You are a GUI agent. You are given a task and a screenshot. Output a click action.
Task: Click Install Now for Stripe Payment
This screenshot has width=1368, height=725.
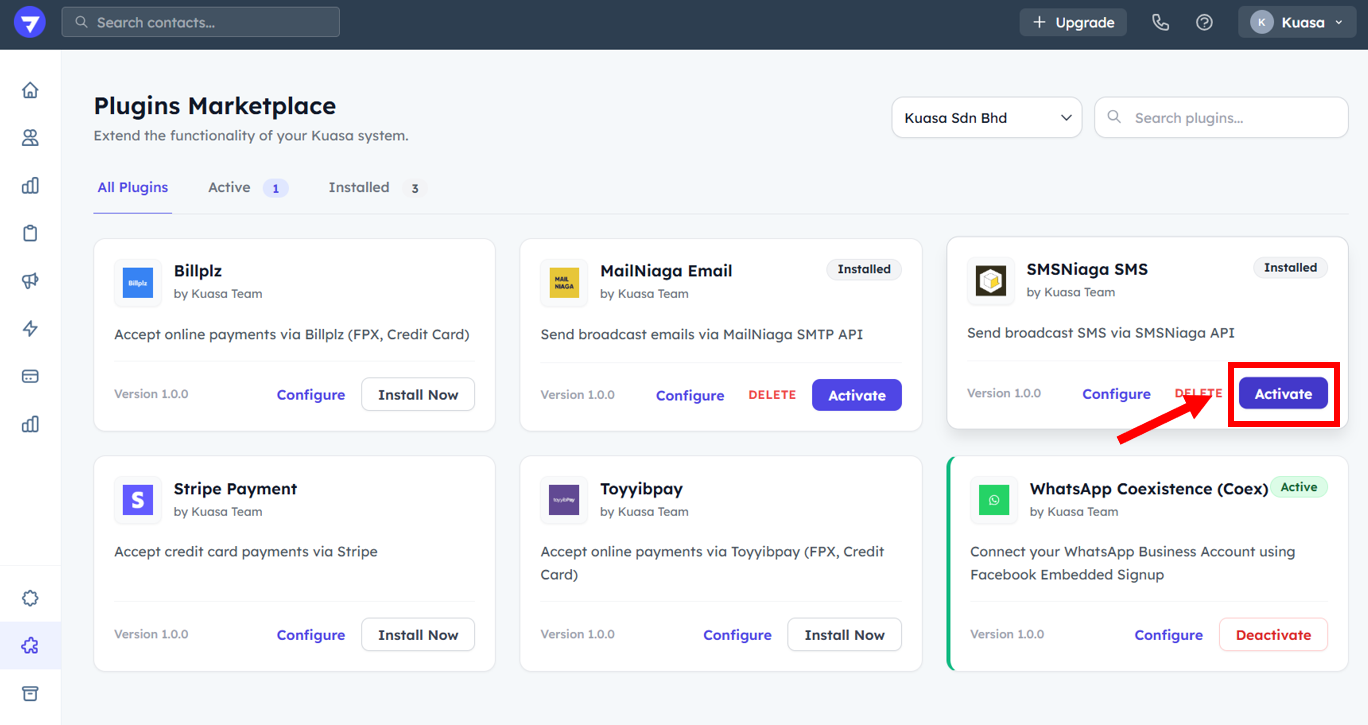coord(417,635)
